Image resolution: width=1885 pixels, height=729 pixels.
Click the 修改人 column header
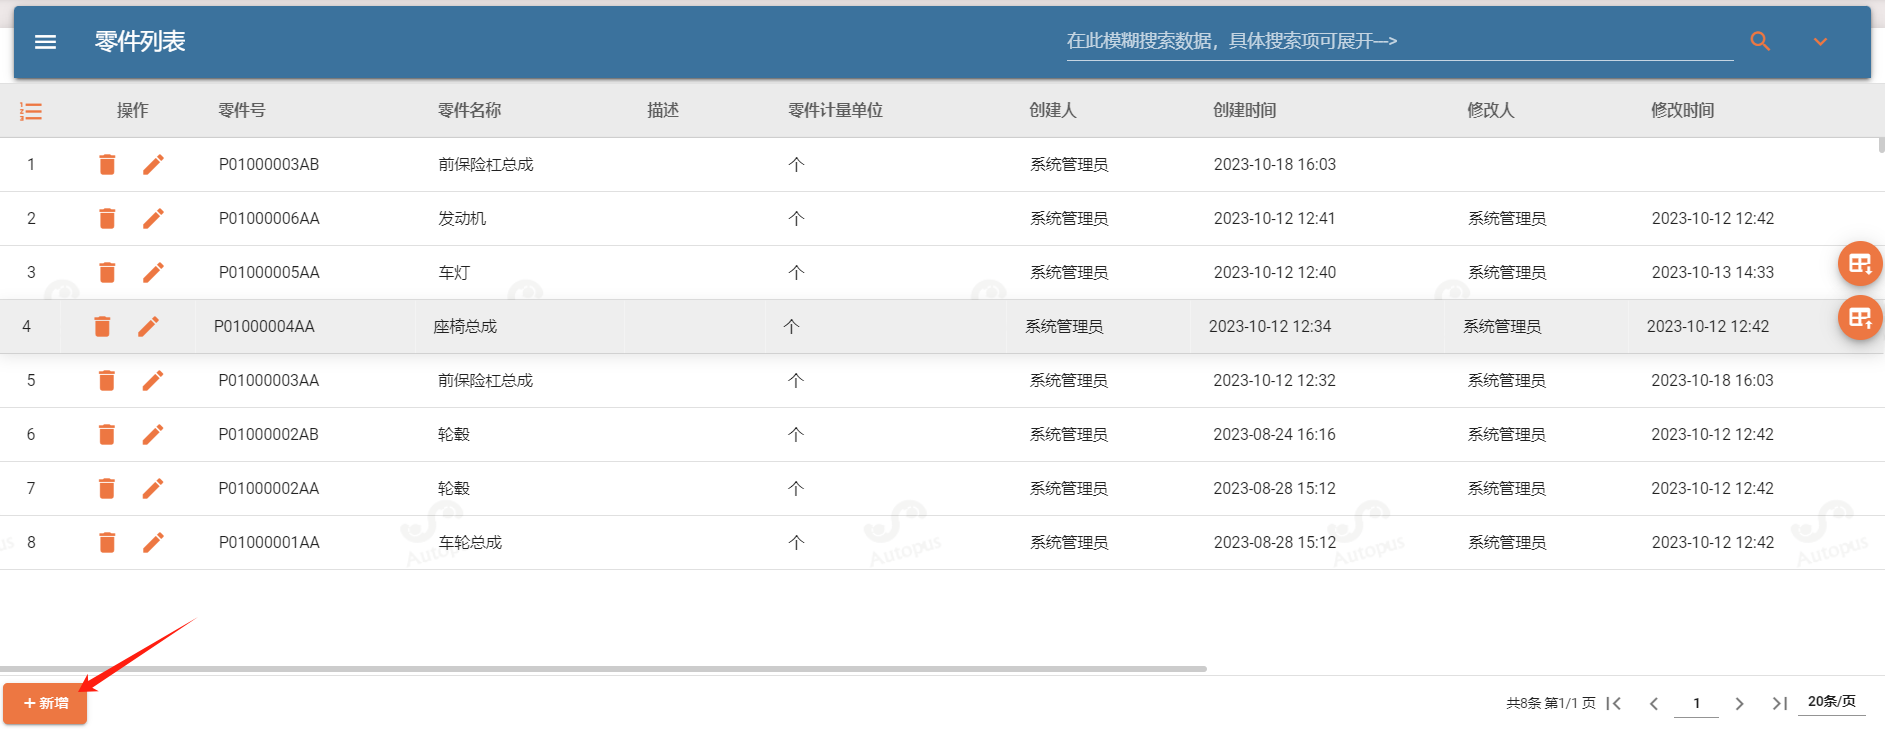point(1491,110)
